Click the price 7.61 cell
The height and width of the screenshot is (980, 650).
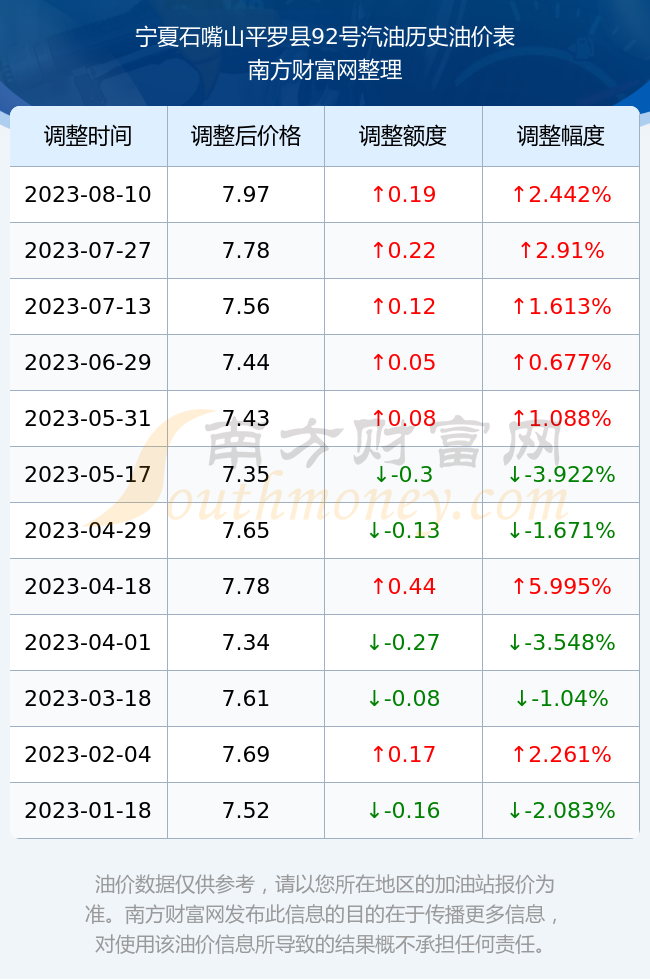(x=246, y=698)
